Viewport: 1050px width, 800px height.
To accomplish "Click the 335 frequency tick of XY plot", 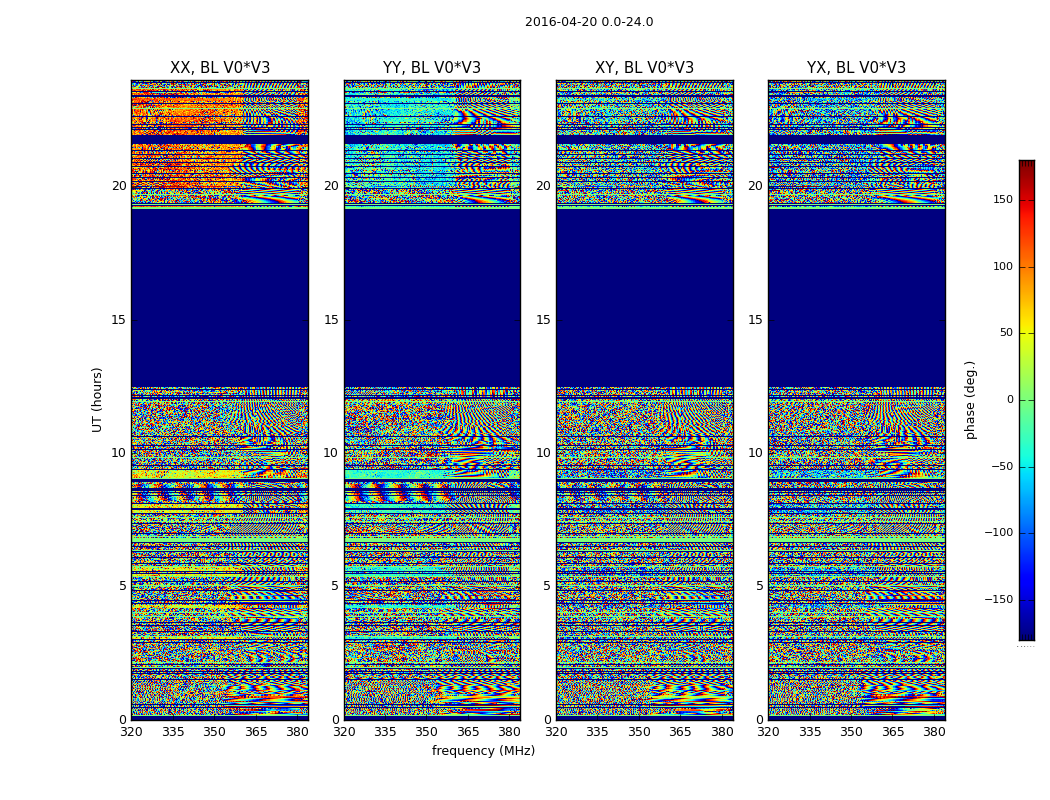I will pyautogui.click(x=597, y=732).
